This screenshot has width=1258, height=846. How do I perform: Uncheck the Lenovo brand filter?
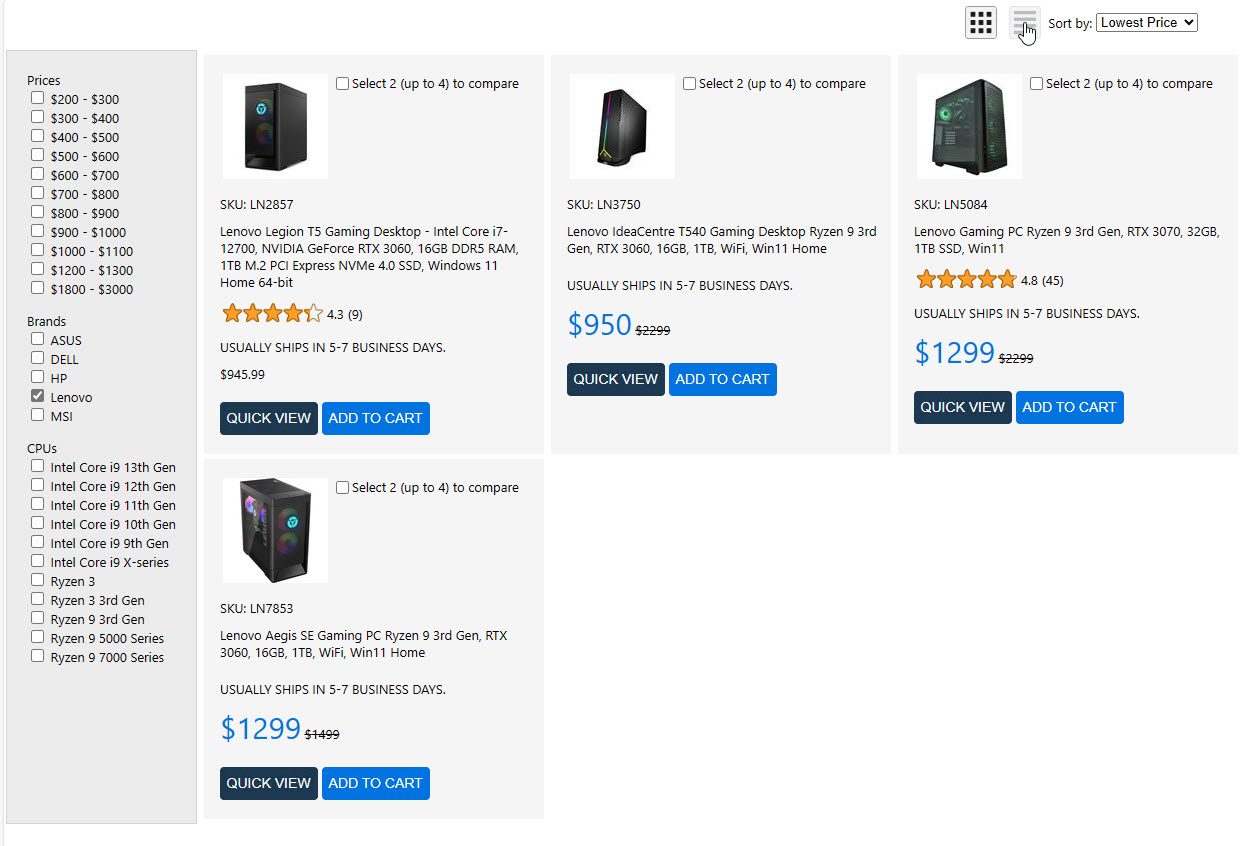click(38, 397)
